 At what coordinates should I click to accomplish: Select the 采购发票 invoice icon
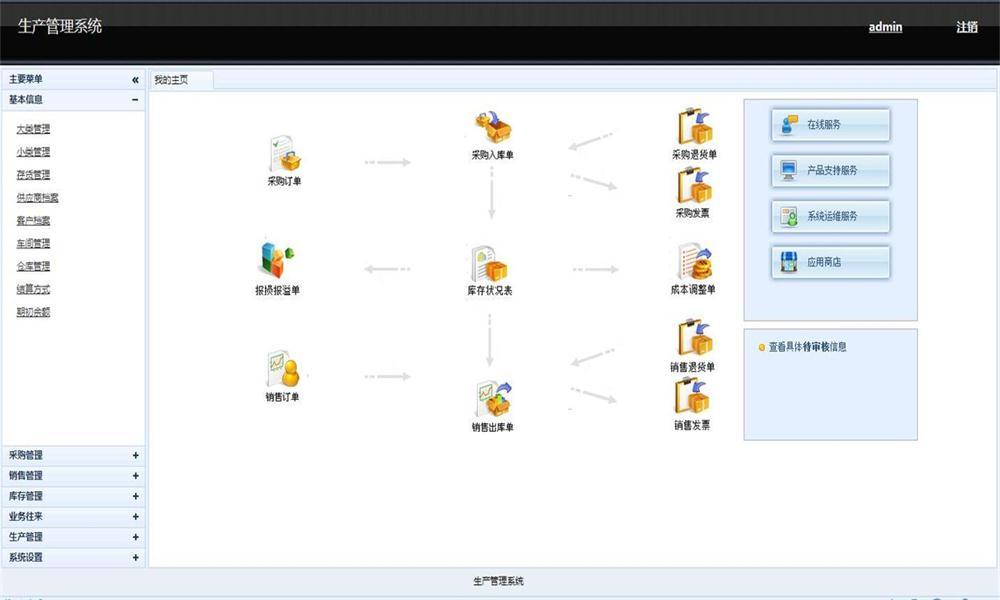pyautogui.click(x=694, y=185)
